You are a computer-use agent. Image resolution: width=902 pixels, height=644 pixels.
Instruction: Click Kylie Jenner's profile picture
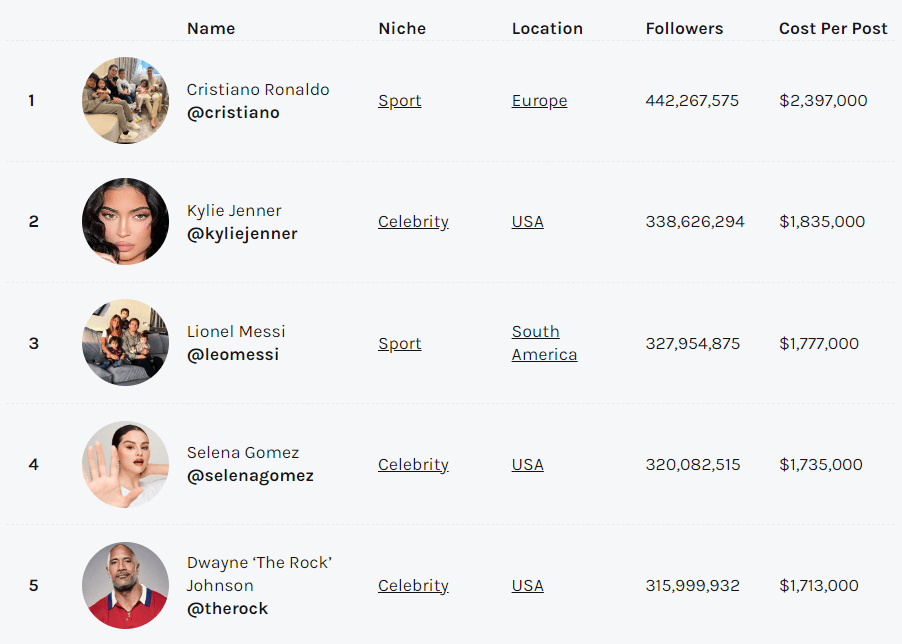pos(125,221)
